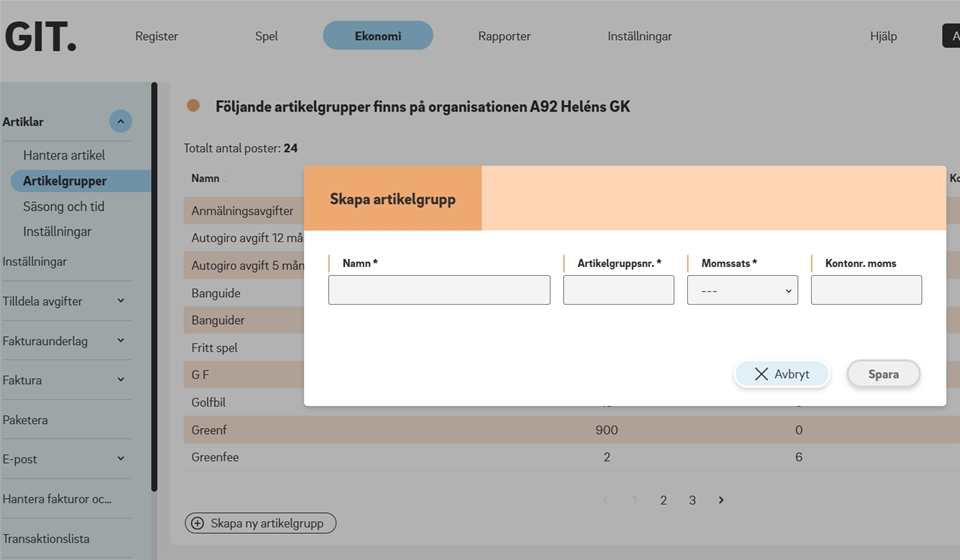
Task: Go to the Register menu
Action: point(156,36)
